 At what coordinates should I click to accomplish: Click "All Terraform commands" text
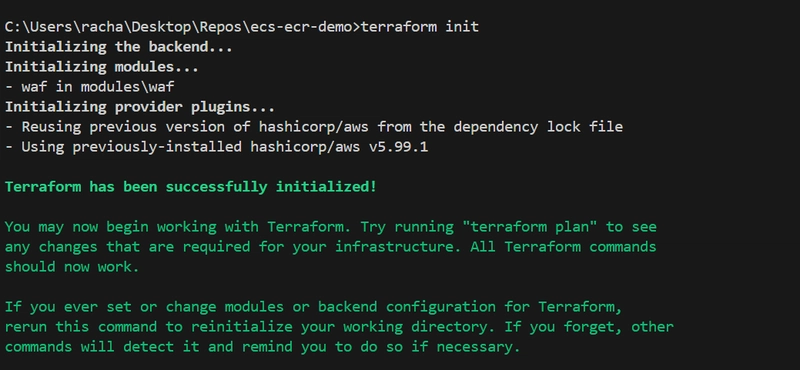point(563,247)
